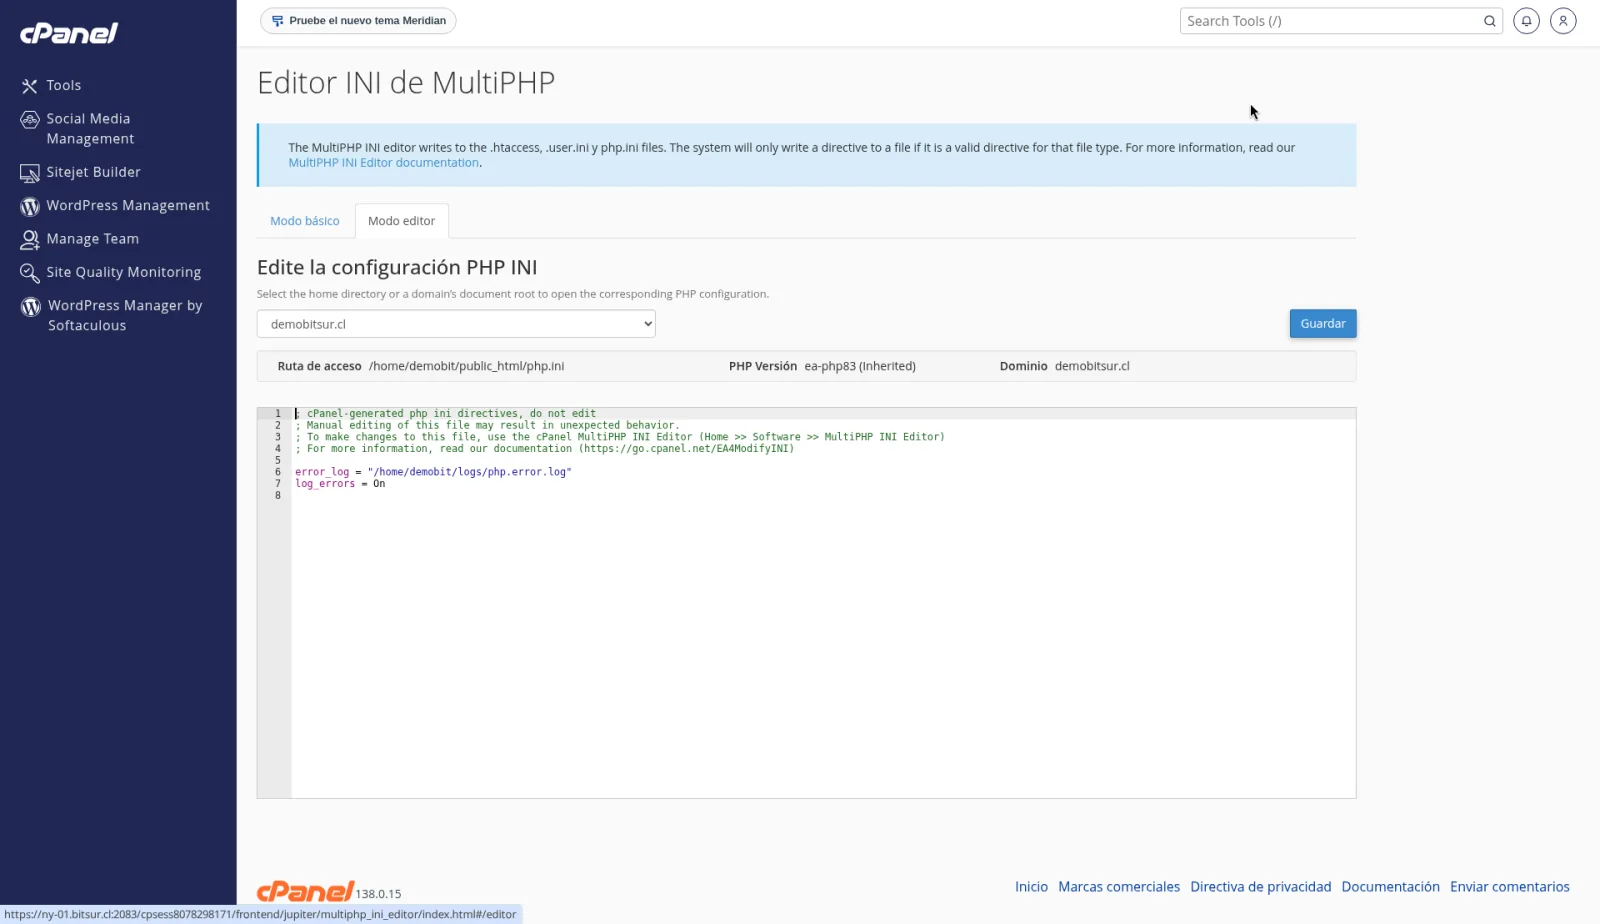Open the demobitsur.cl domain dropdown
Viewport: 1600px width, 924px height.
[456, 324]
